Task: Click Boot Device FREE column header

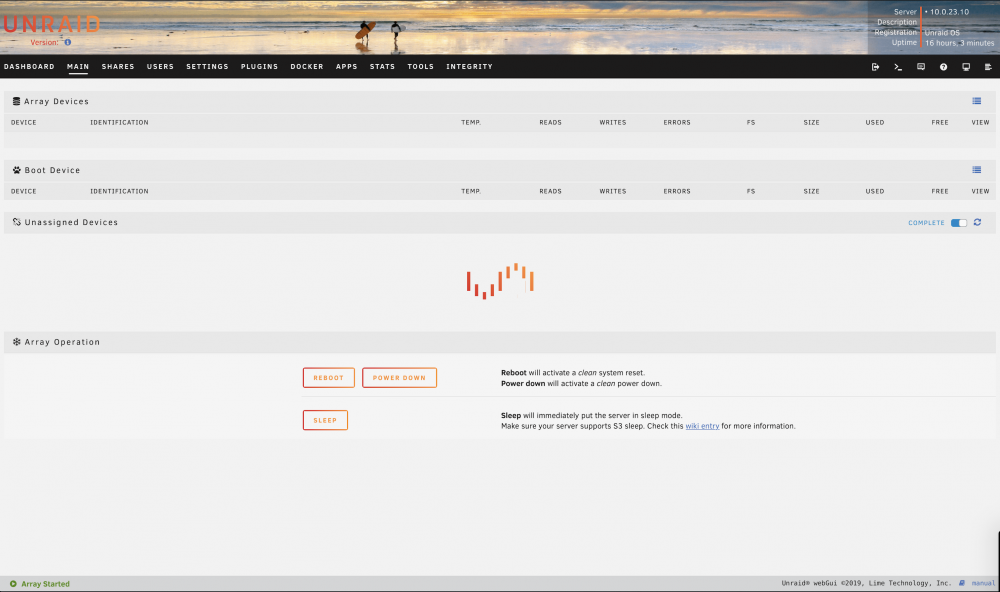Action: pyautogui.click(x=939, y=191)
